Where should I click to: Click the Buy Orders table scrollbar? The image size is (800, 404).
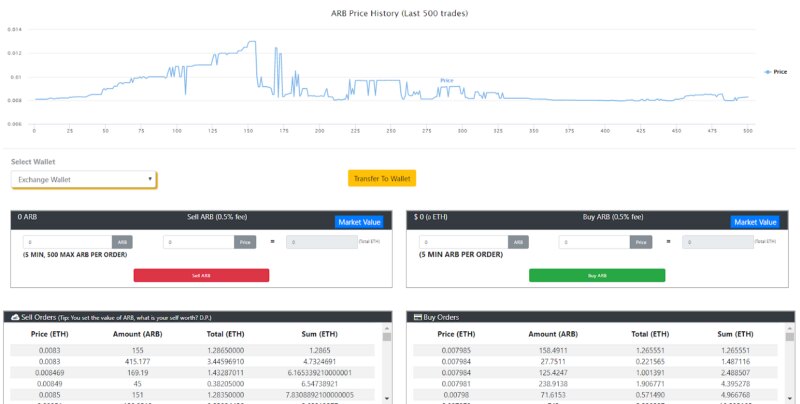pos(787,370)
